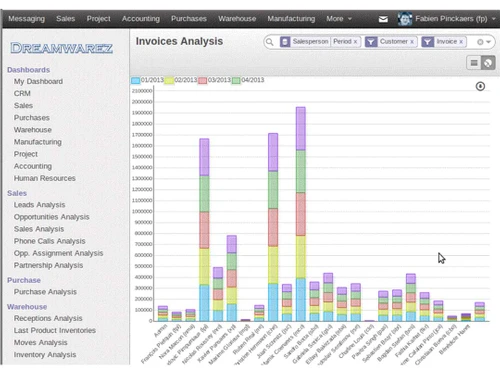Viewport: 500px width, 375px height.
Task: Open Sales Analysis report
Action: click(39, 229)
